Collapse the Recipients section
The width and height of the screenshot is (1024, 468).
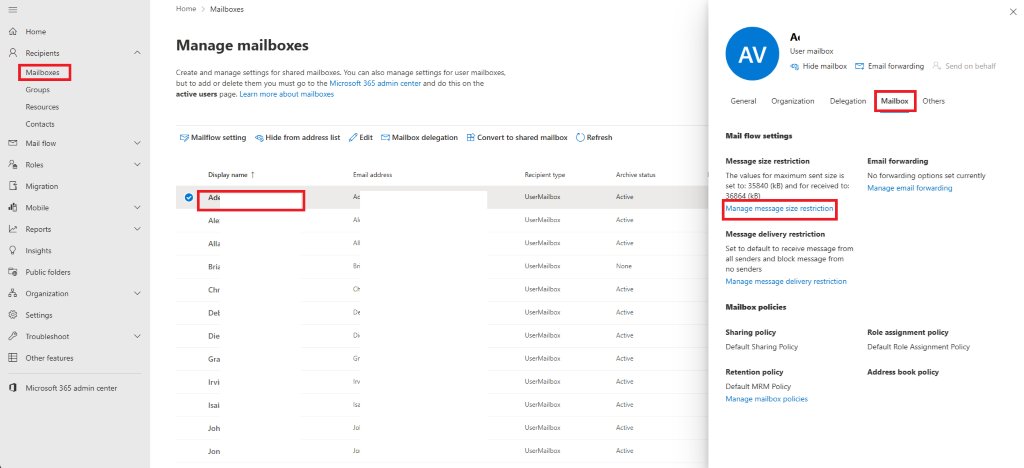[x=137, y=53]
